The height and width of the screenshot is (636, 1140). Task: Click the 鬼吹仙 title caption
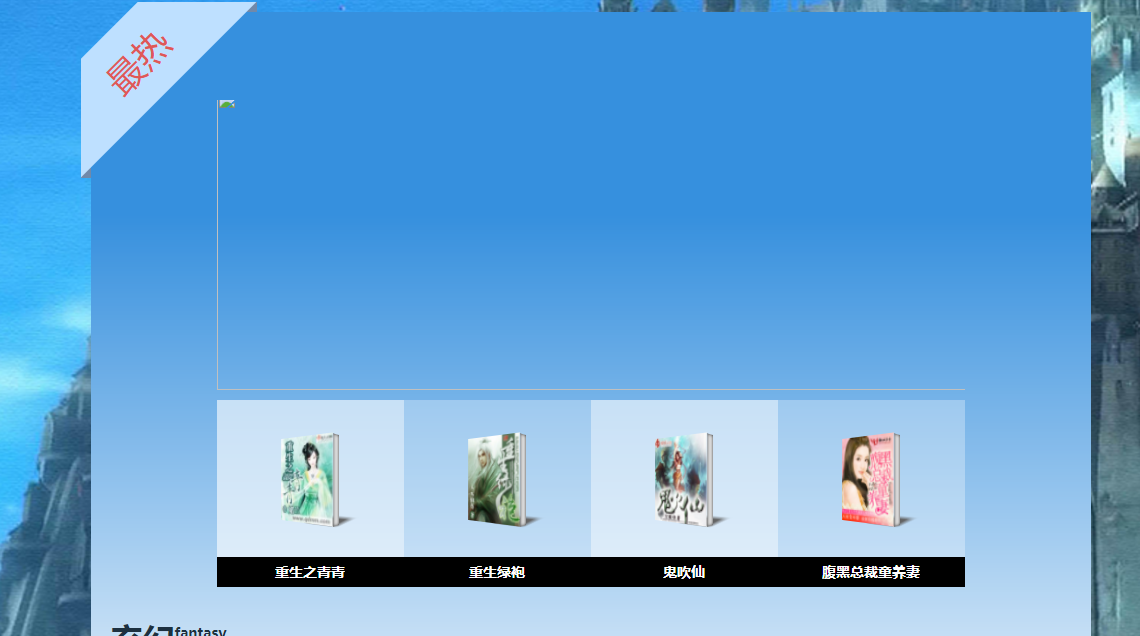point(684,572)
